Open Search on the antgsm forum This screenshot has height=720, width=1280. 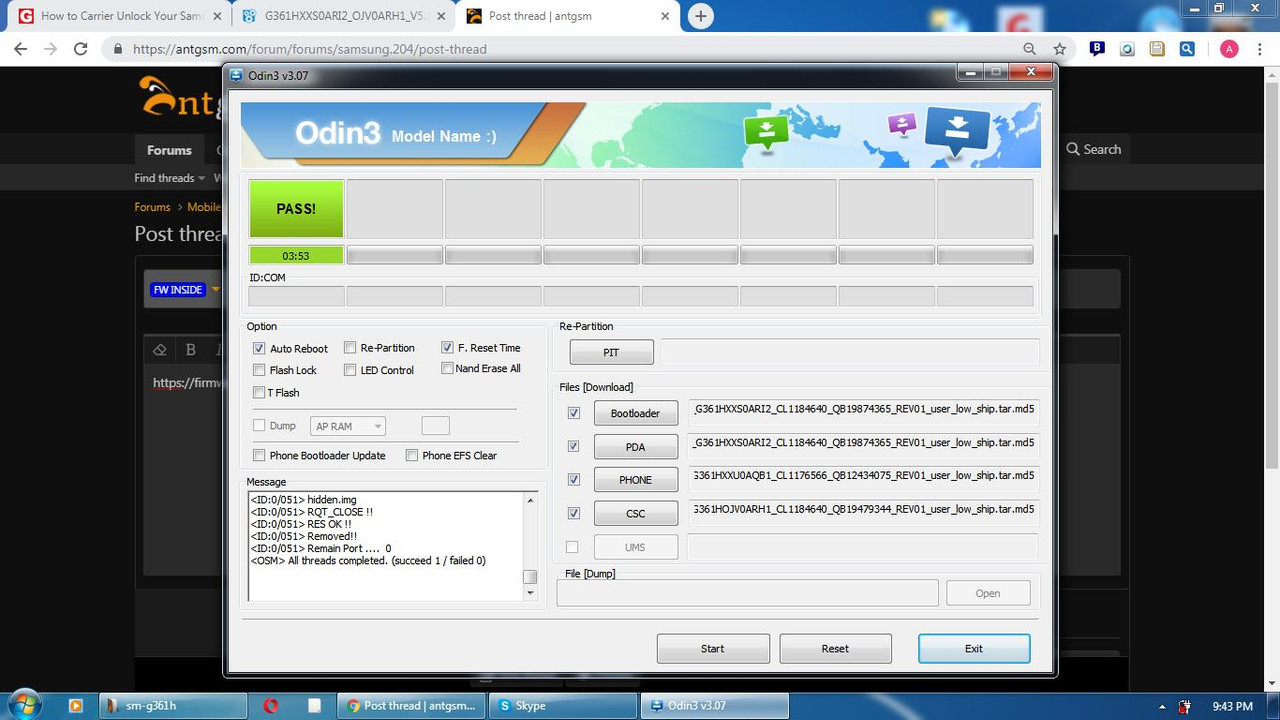1093,149
